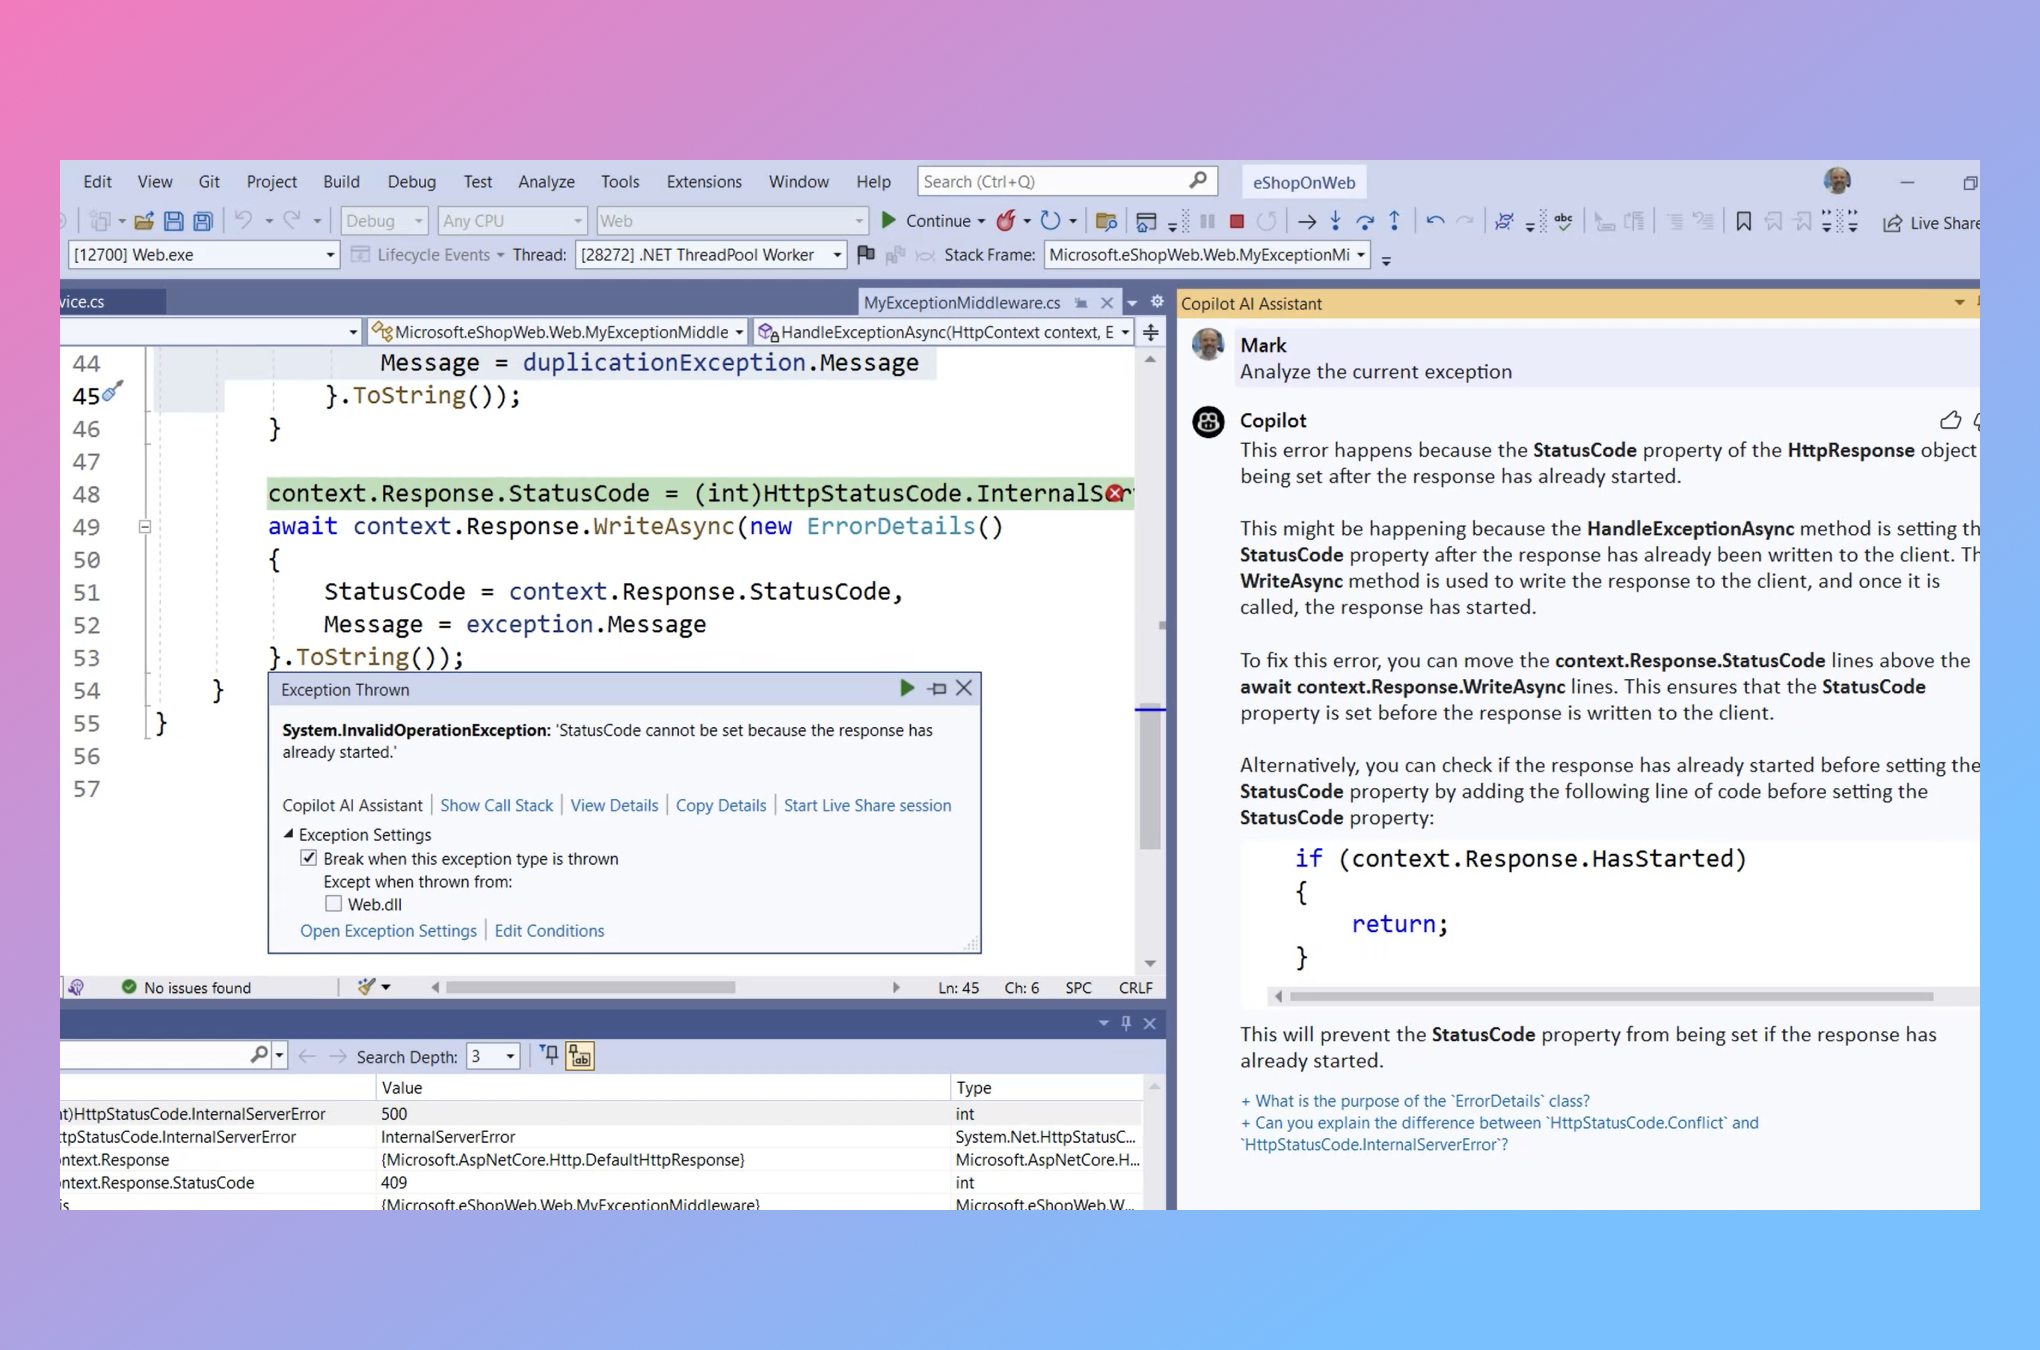Stop the debugging session
This screenshot has height=1350, width=2040.
click(x=1237, y=220)
